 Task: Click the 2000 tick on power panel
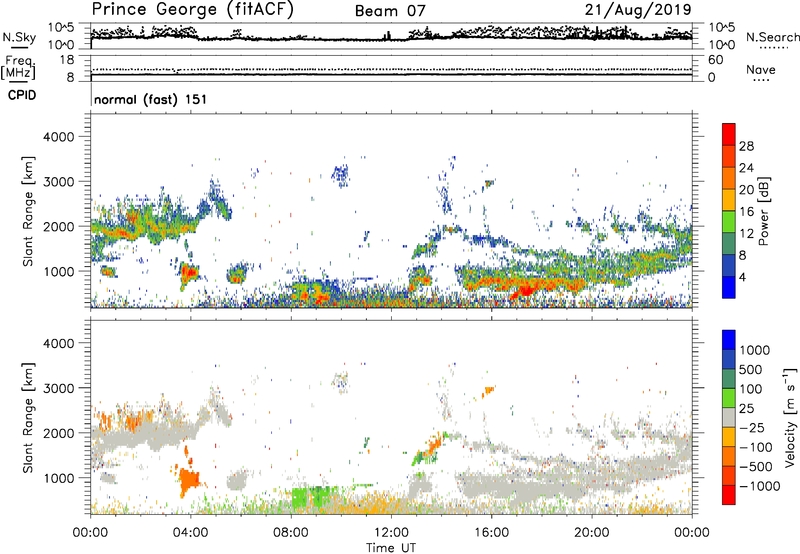[58, 226]
